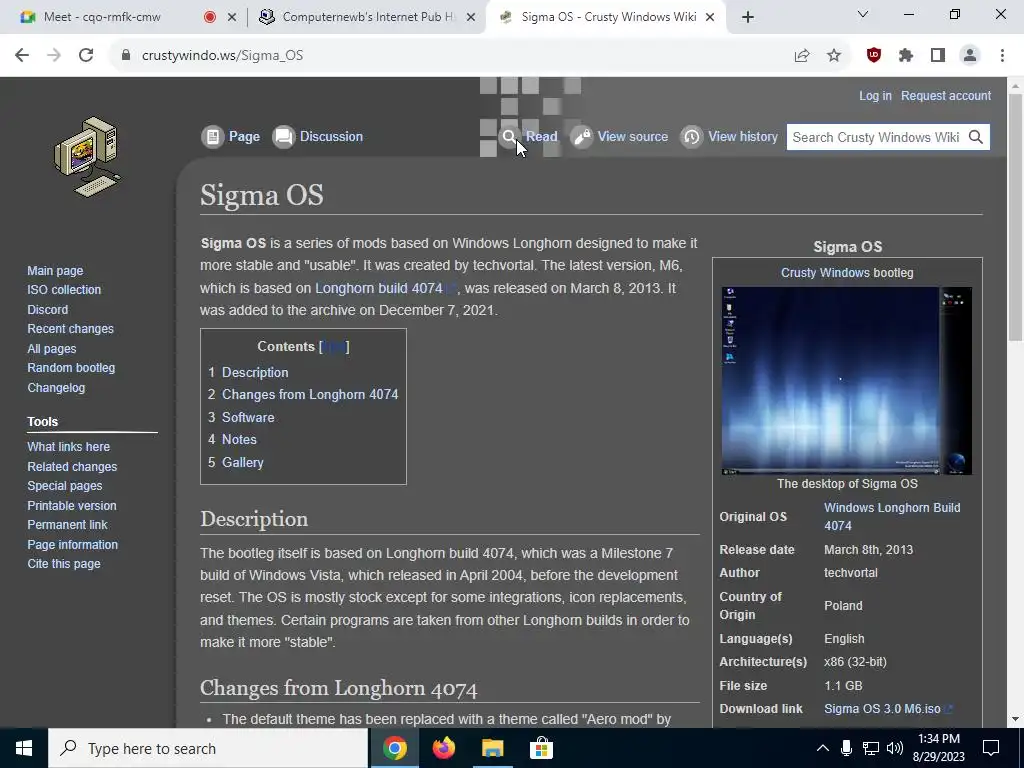1024x768 pixels.
Task: Open the Windows Start button
Action: pyautogui.click(x=24, y=748)
